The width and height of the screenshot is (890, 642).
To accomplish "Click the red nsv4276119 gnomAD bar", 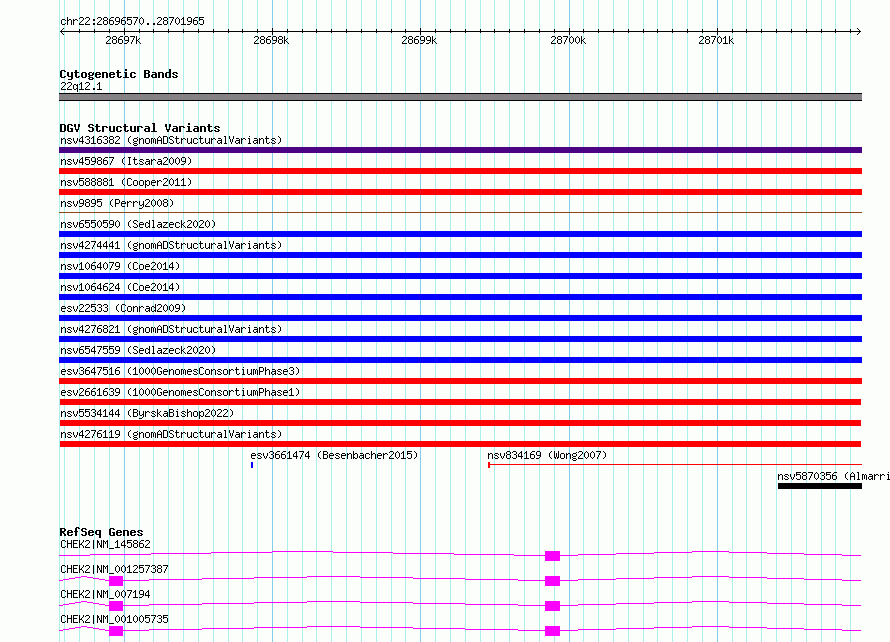I will pos(460,444).
